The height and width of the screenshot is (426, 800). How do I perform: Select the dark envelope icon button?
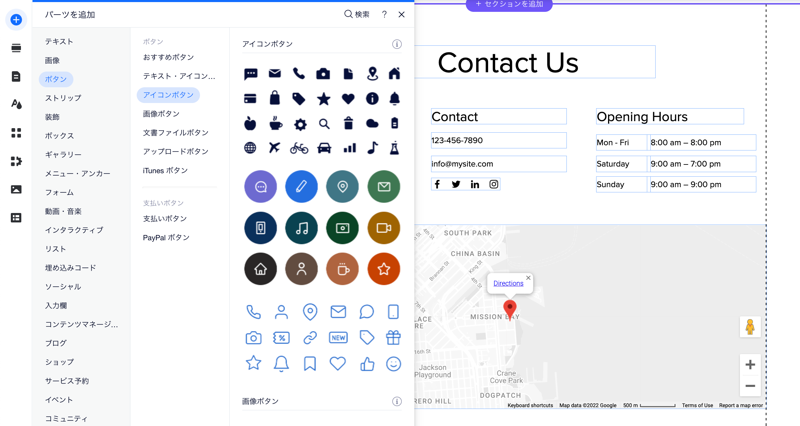[274, 73]
